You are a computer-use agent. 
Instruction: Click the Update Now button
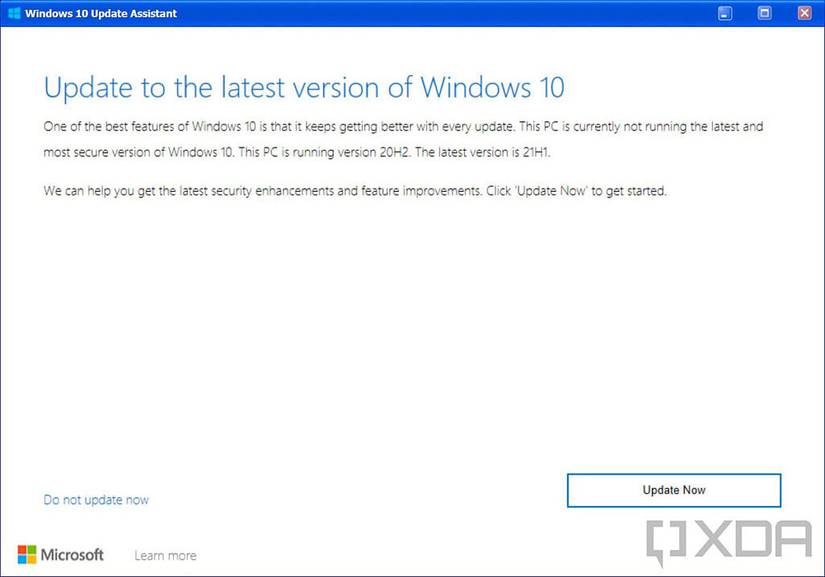(x=674, y=490)
